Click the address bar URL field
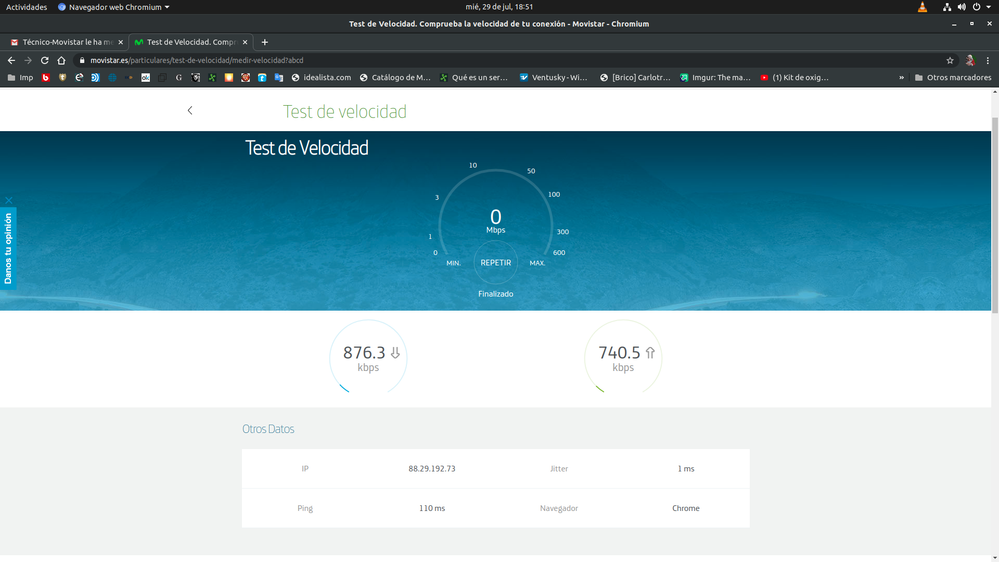Viewport: 999px width, 562px height. point(500,60)
